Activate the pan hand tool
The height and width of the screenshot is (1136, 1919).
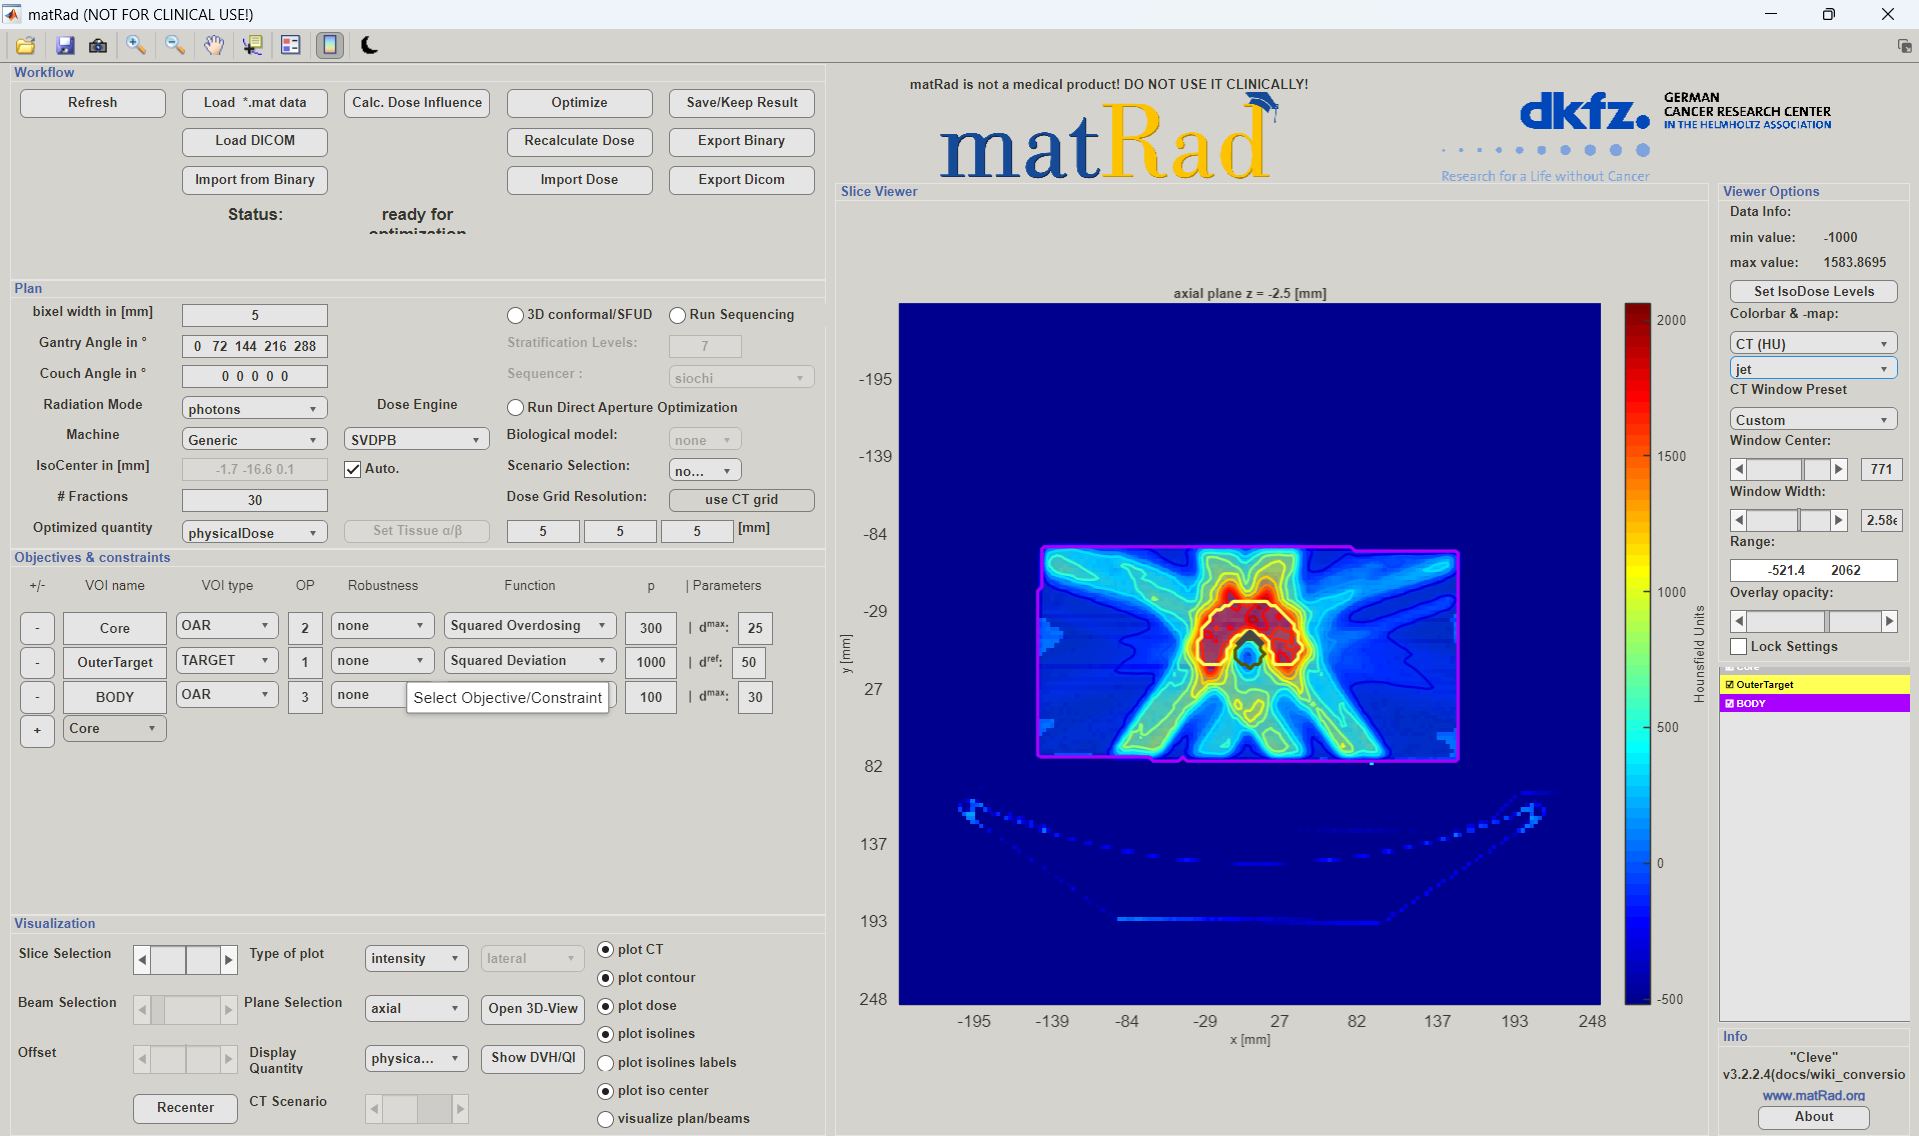point(214,45)
